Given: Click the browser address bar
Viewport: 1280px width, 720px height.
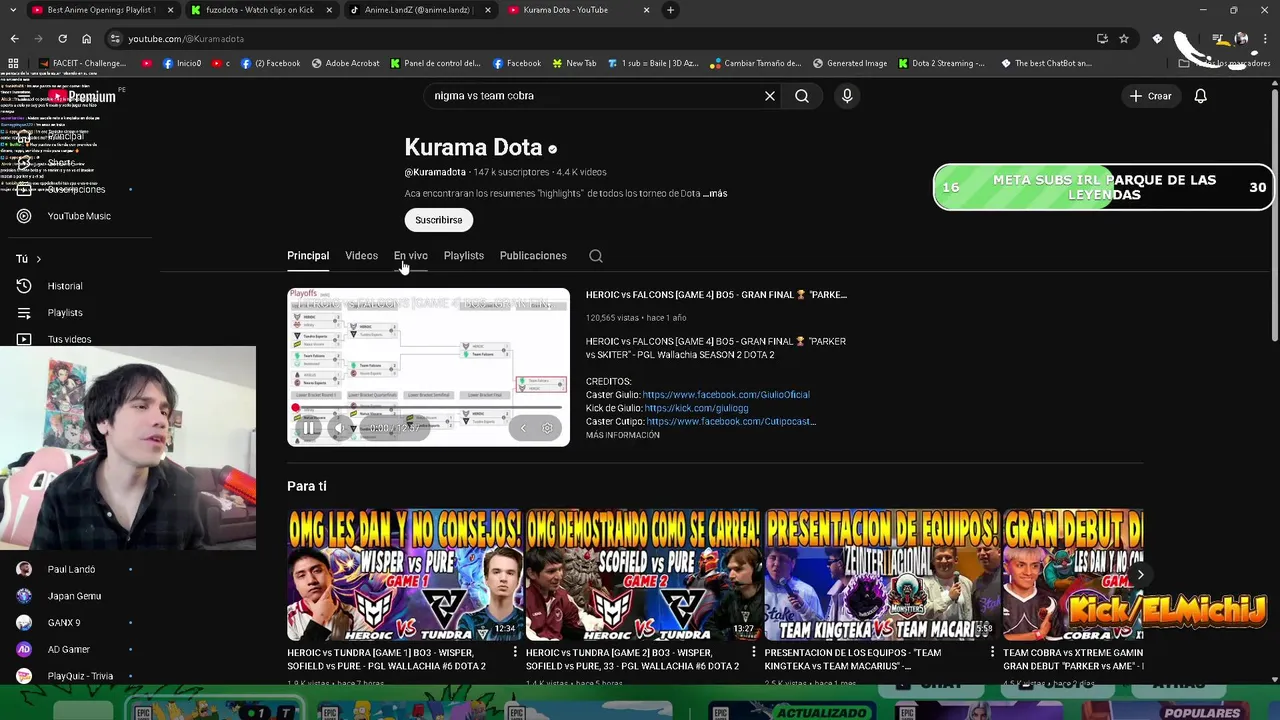Looking at the screenshot, I should pyautogui.click(x=600, y=38).
